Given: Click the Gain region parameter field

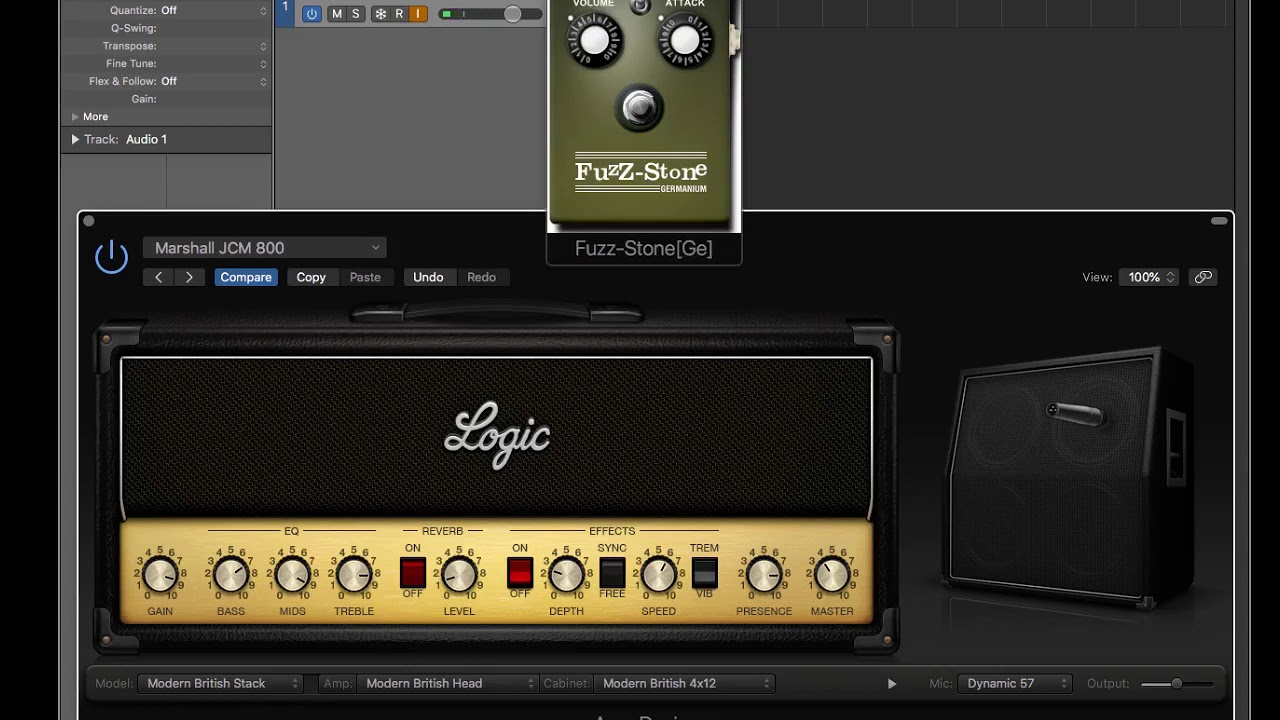Looking at the screenshot, I should tap(166, 99).
